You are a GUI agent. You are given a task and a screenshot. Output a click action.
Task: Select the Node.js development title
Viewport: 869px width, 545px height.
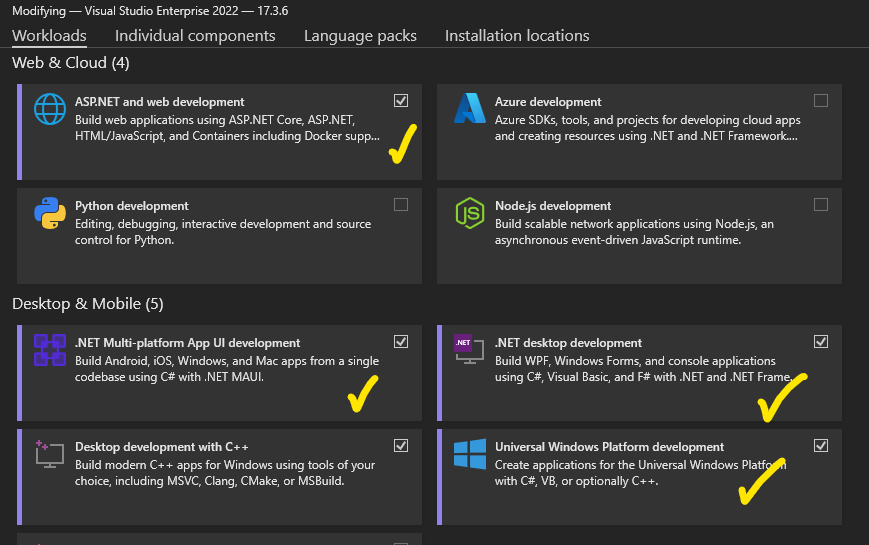553,206
